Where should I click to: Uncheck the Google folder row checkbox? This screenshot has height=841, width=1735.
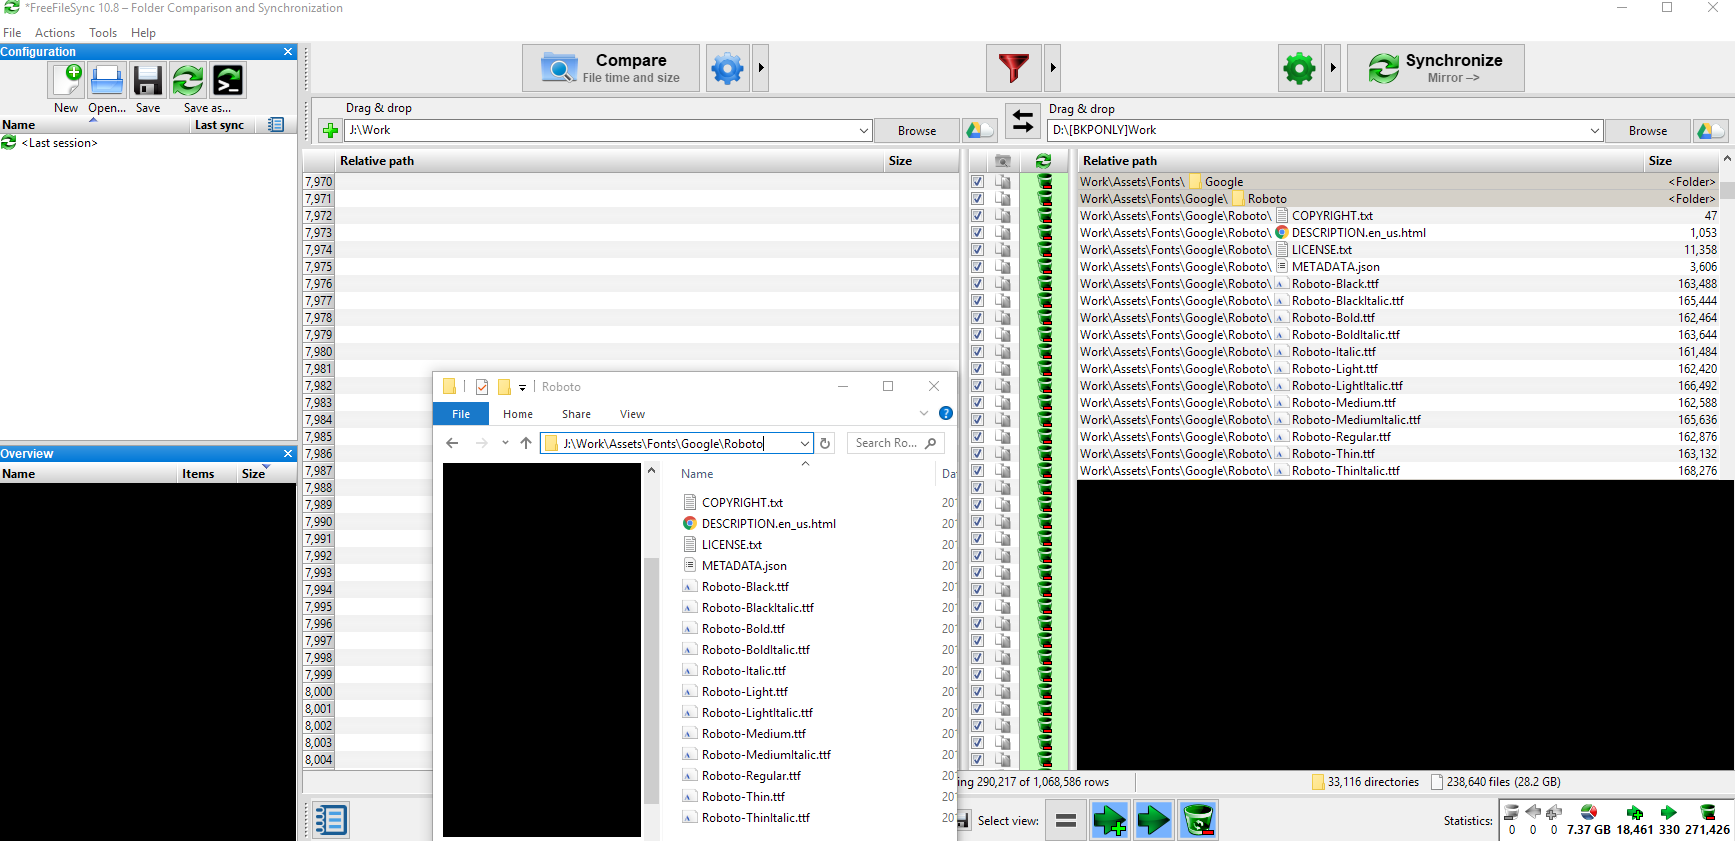tap(978, 182)
